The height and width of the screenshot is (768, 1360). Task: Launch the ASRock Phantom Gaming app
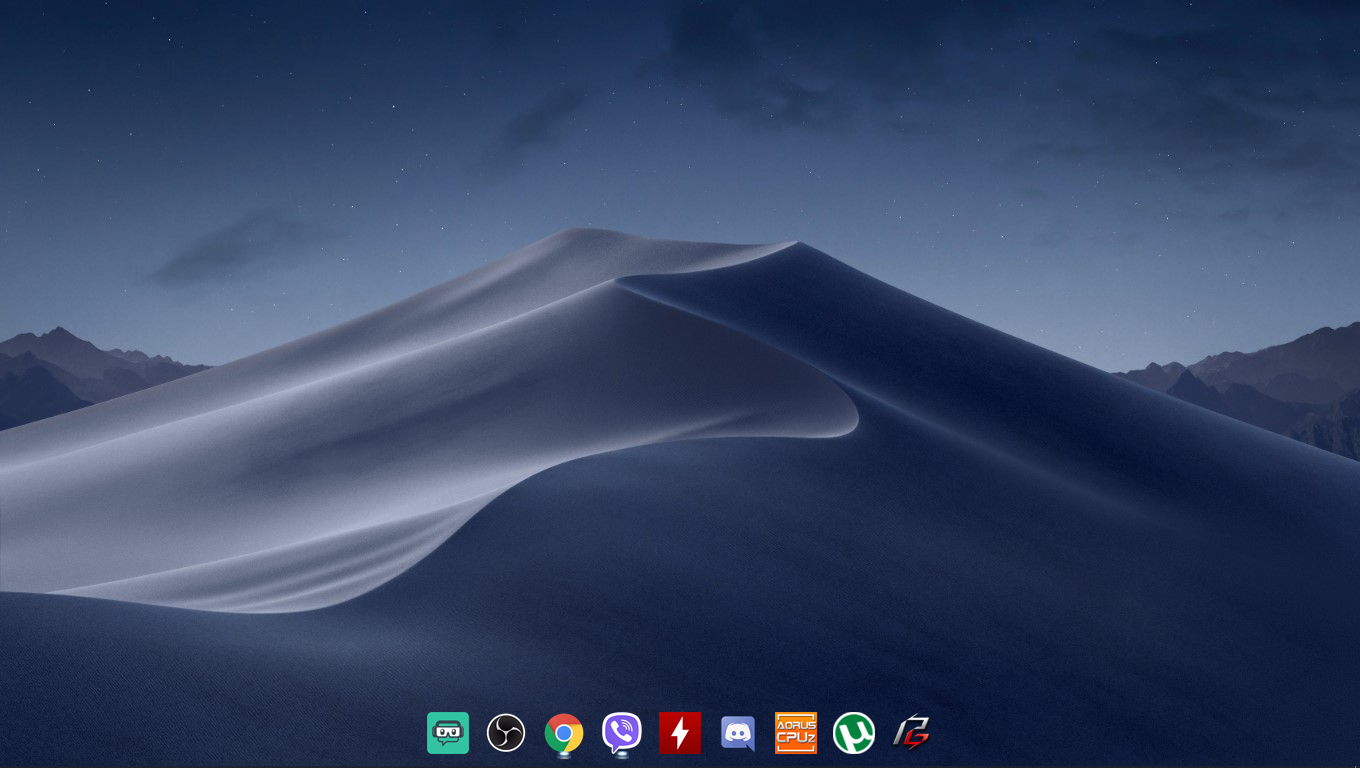[x=911, y=733]
